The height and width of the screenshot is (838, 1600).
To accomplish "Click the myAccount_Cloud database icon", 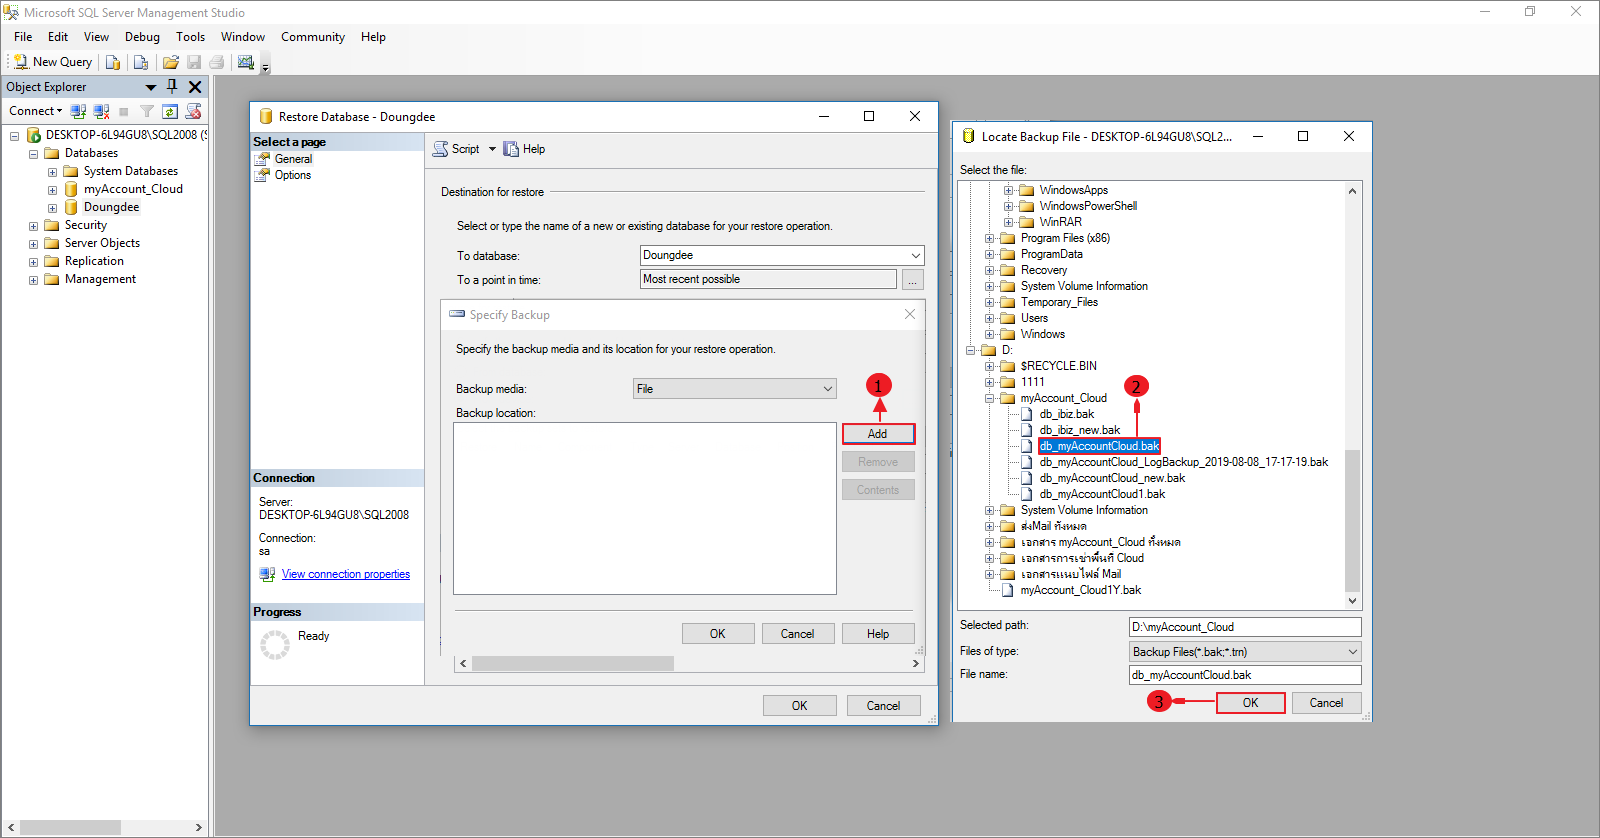I will 71,189.
